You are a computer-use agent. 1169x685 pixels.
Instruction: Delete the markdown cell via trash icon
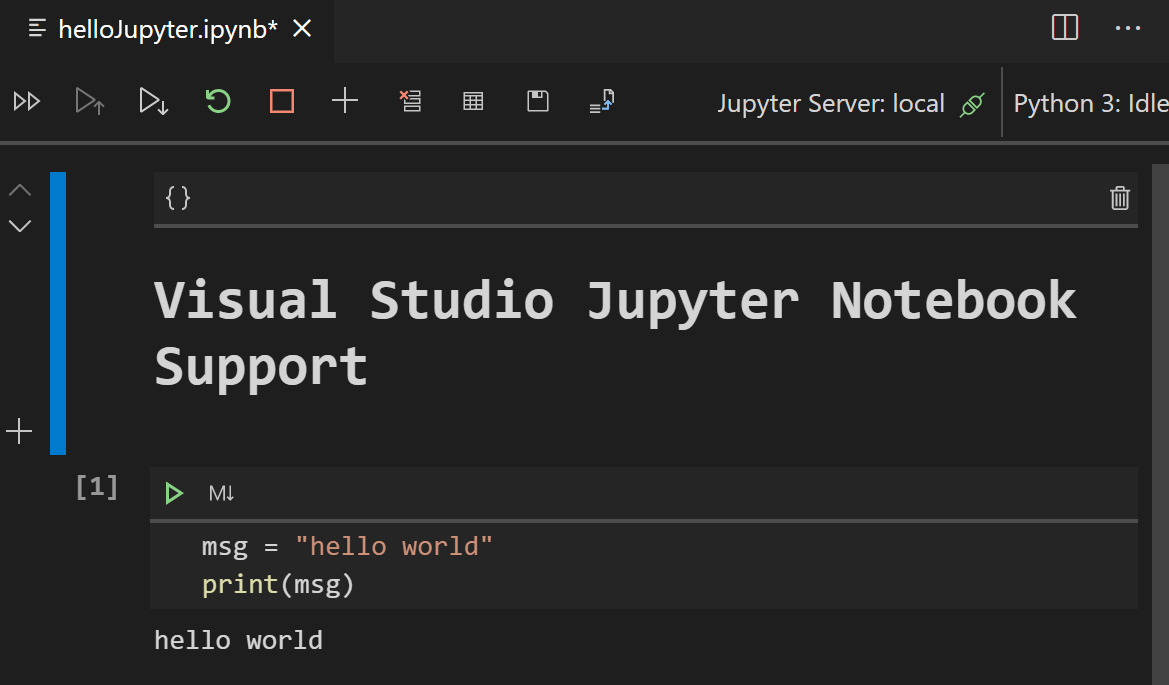1119,198
